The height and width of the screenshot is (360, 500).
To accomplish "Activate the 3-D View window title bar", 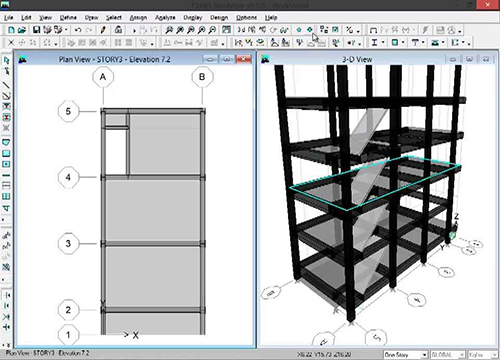I will [357, 59].
